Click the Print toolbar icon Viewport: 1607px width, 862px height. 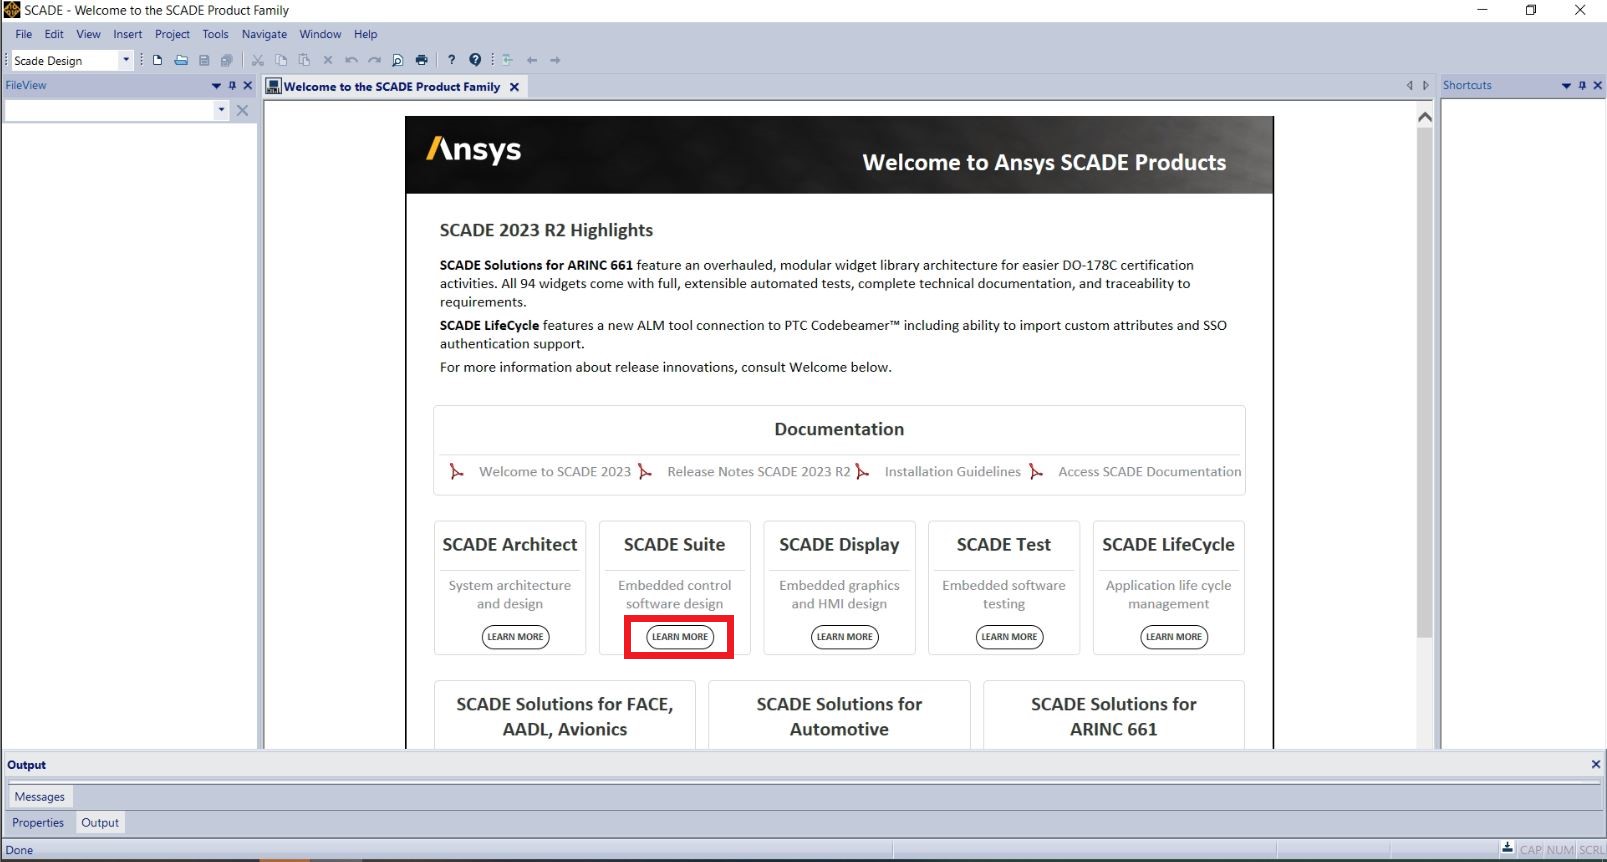(x=421, y=60)
